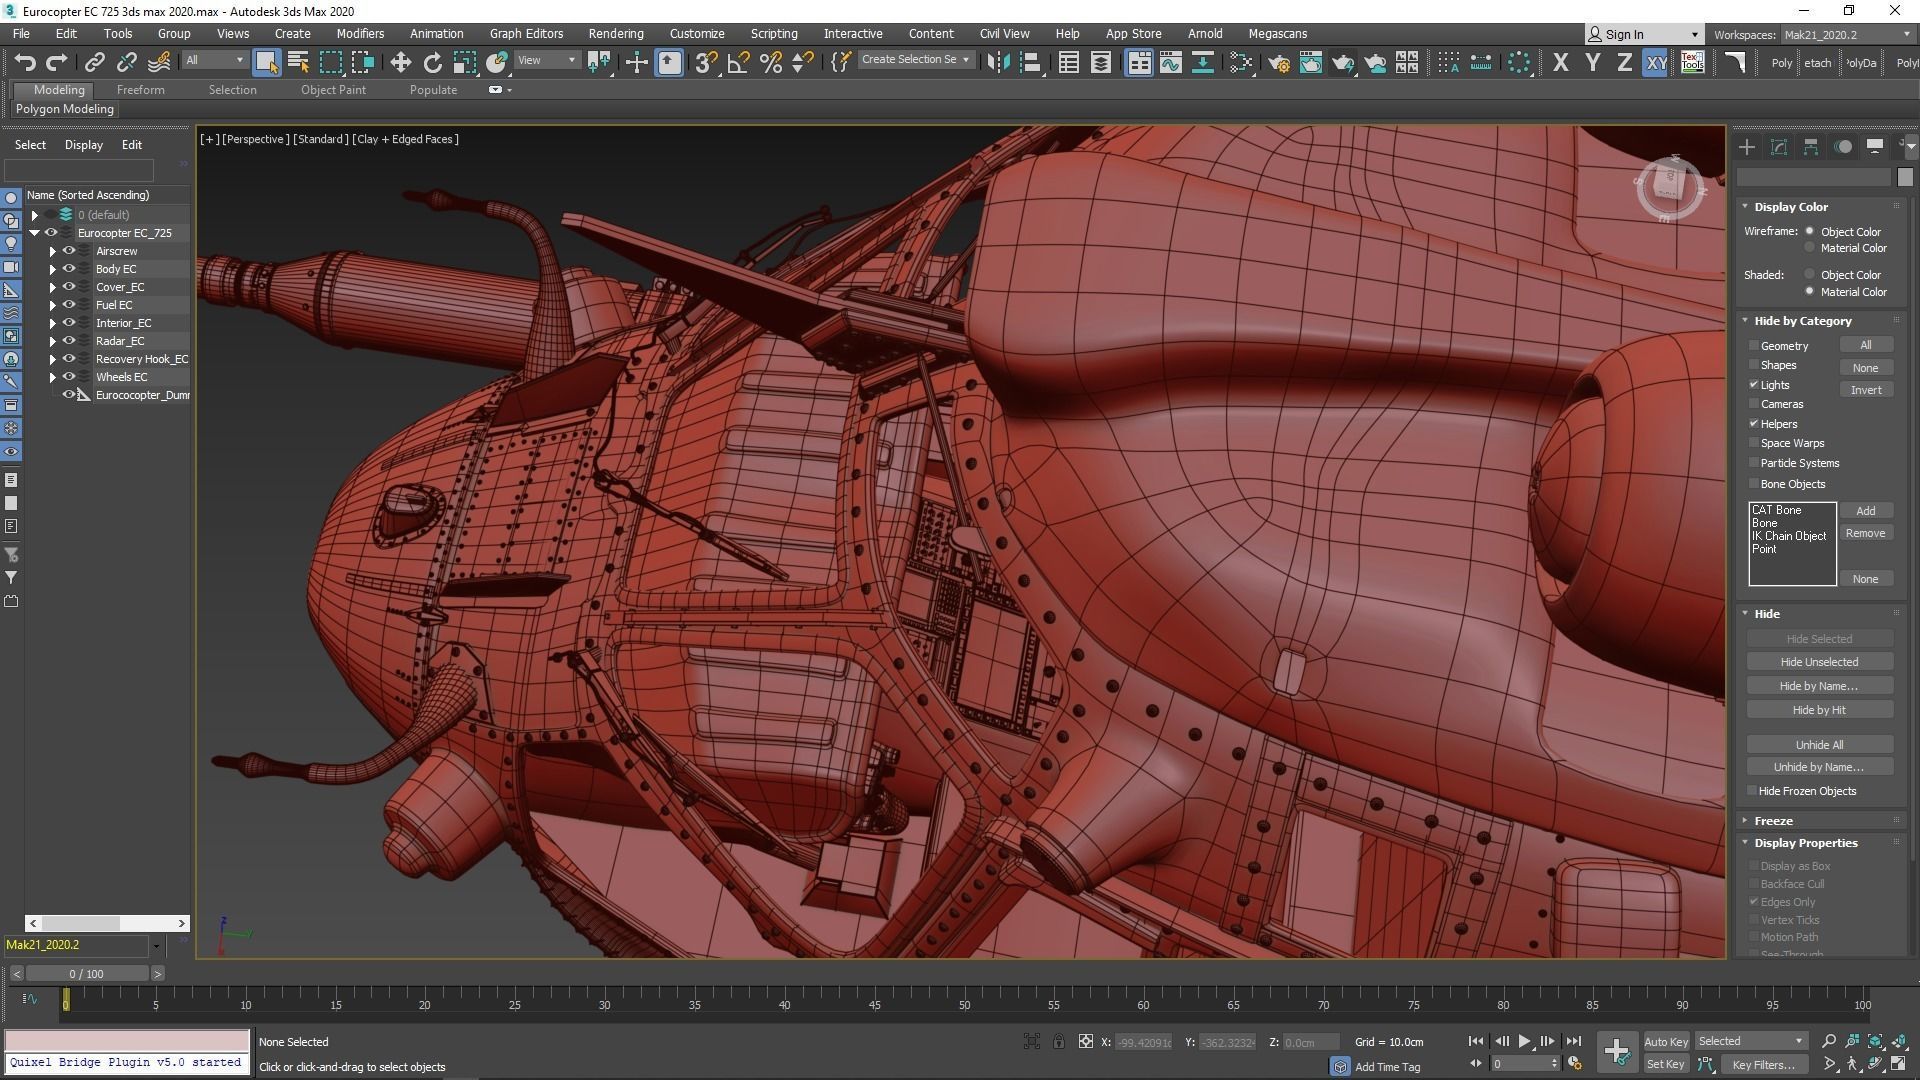Image resolution: width=1920 pixels, height=1080 pixels.
Task: Select the Rotate tool icon
Action: click(432, 62)
